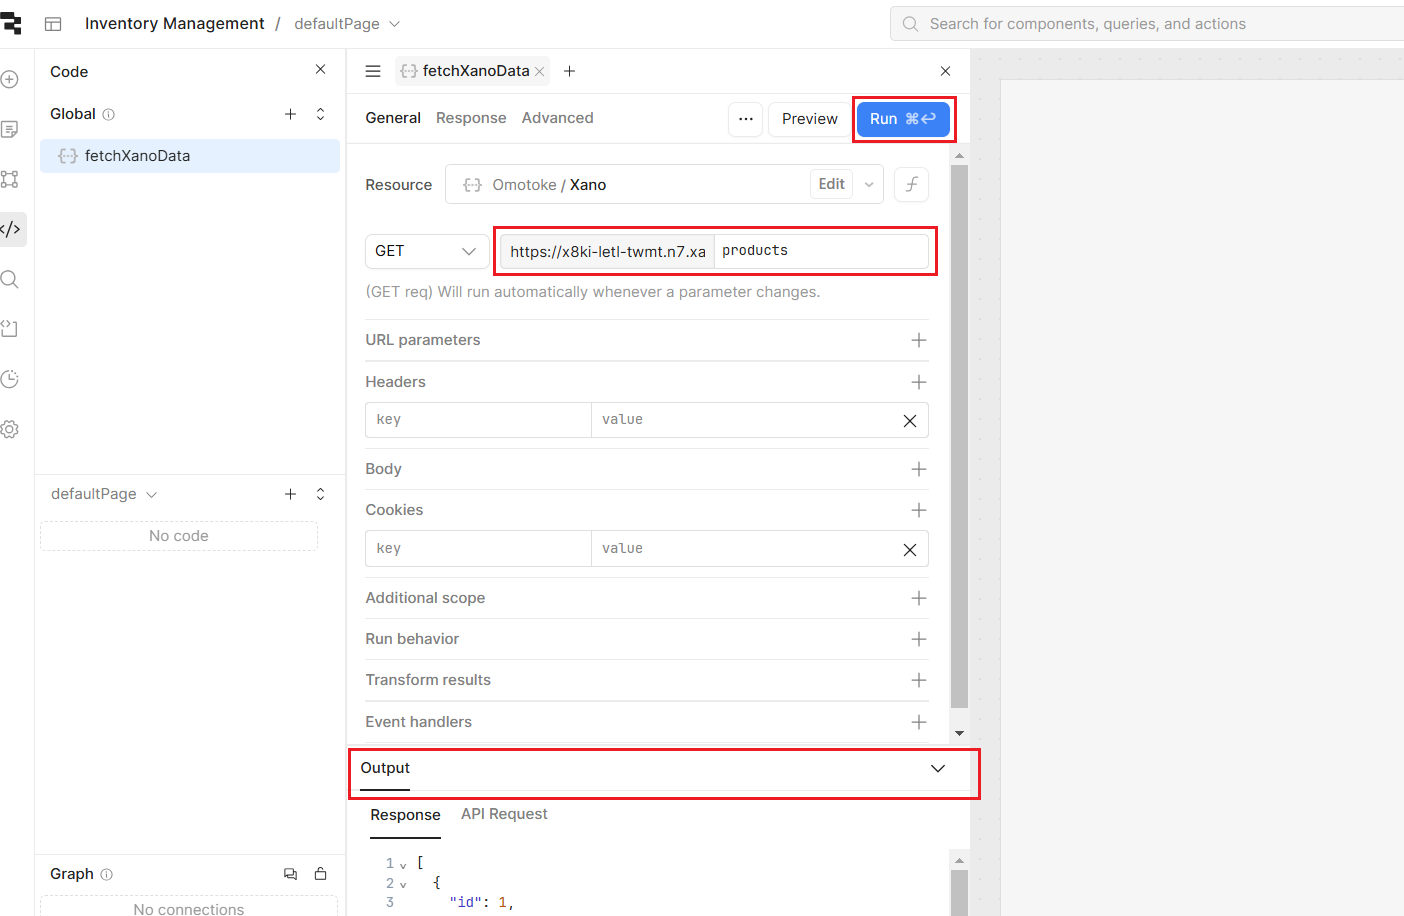
Task: Open the defaultPage scope dropdown in Code panel
Action: (104, 494)
